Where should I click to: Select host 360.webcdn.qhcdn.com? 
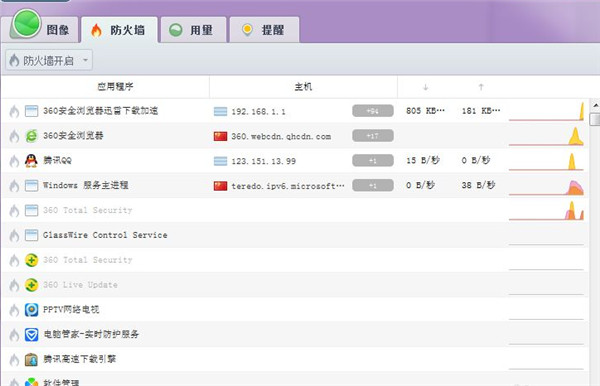tap(281, 137)
